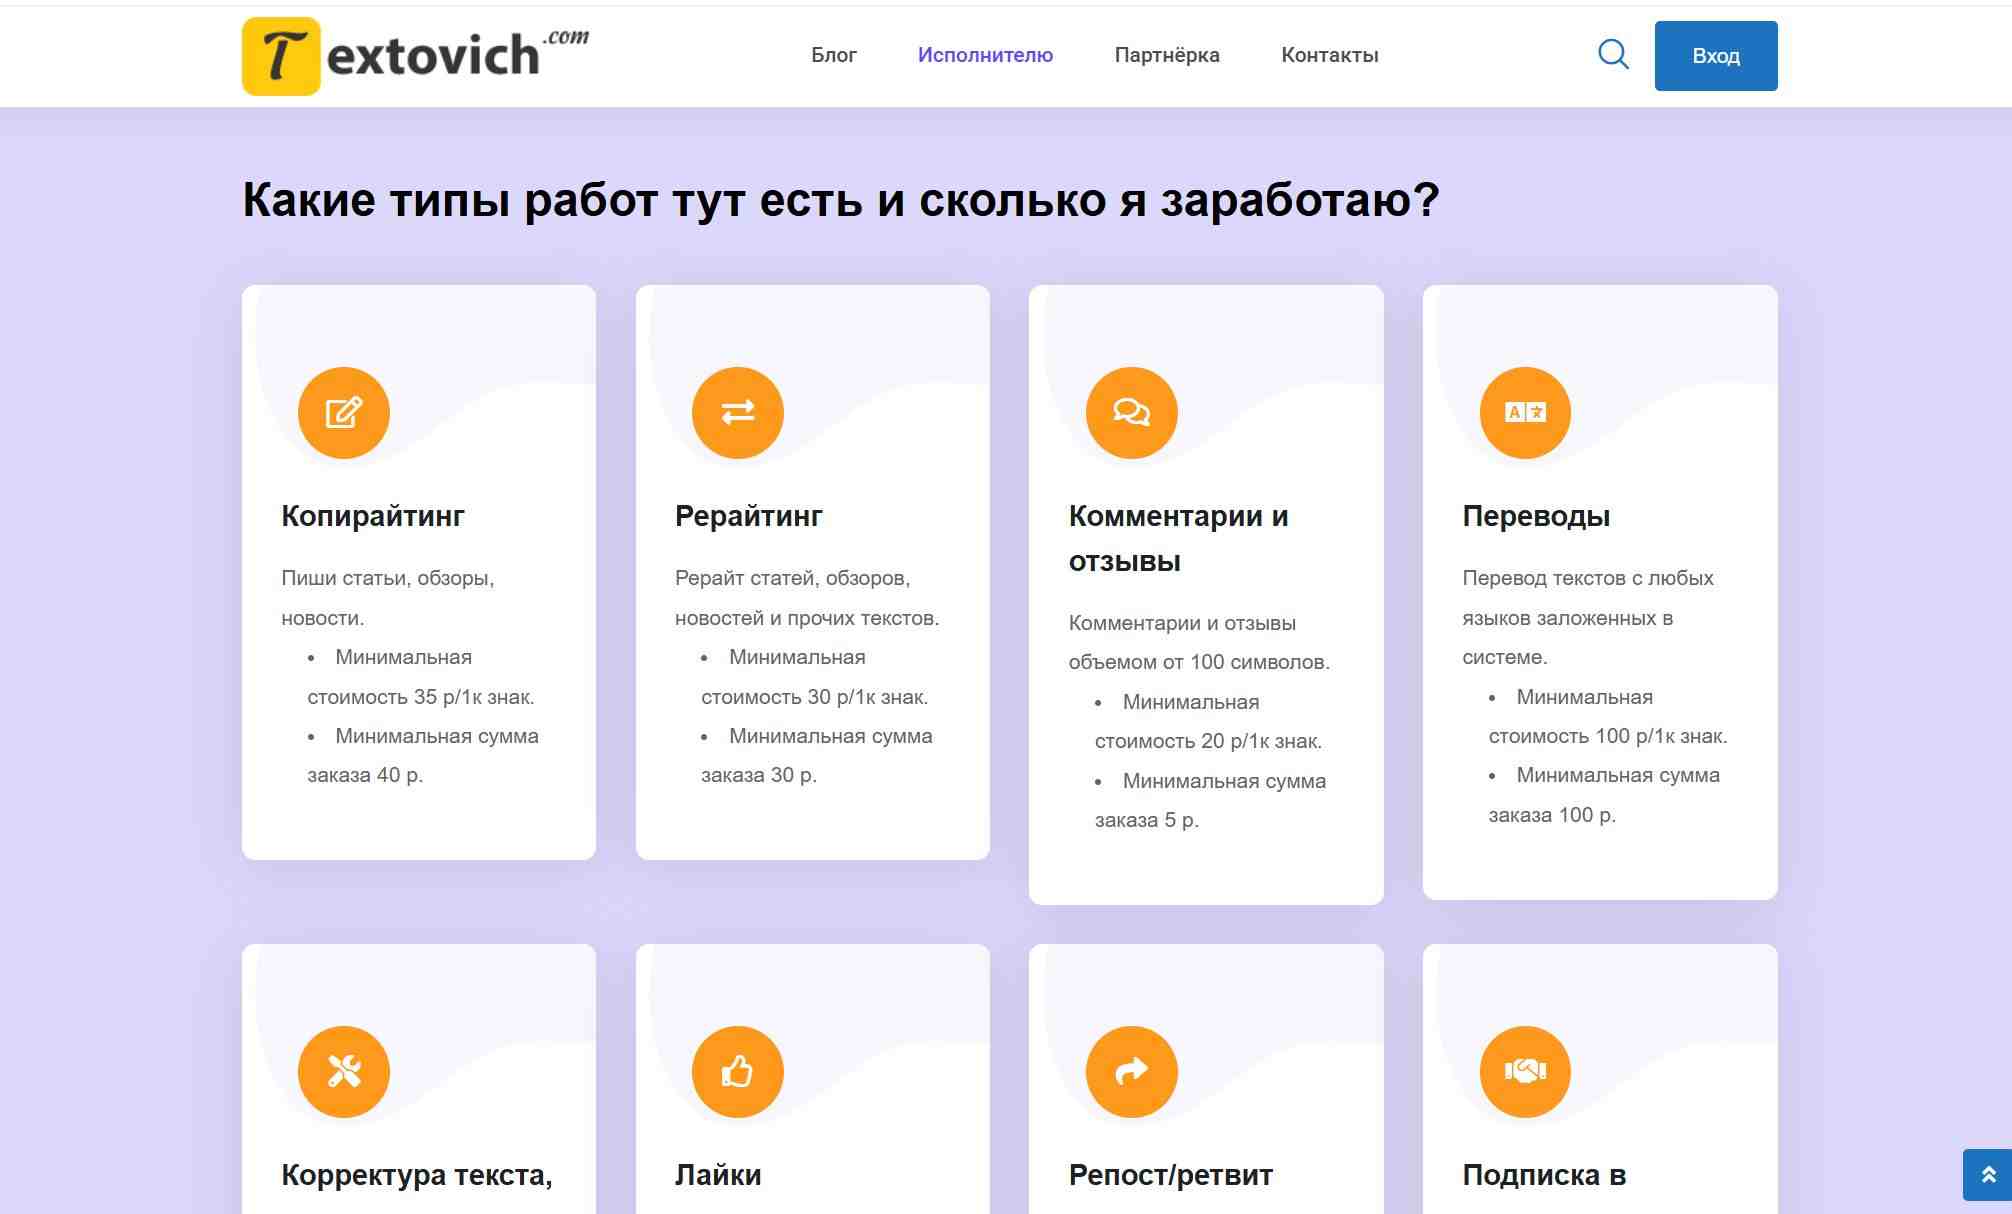Select Исполнителю in navigation
The width and height of the screenshot is (2012, 1214).
pyautogui.click(x=985, y=55)
